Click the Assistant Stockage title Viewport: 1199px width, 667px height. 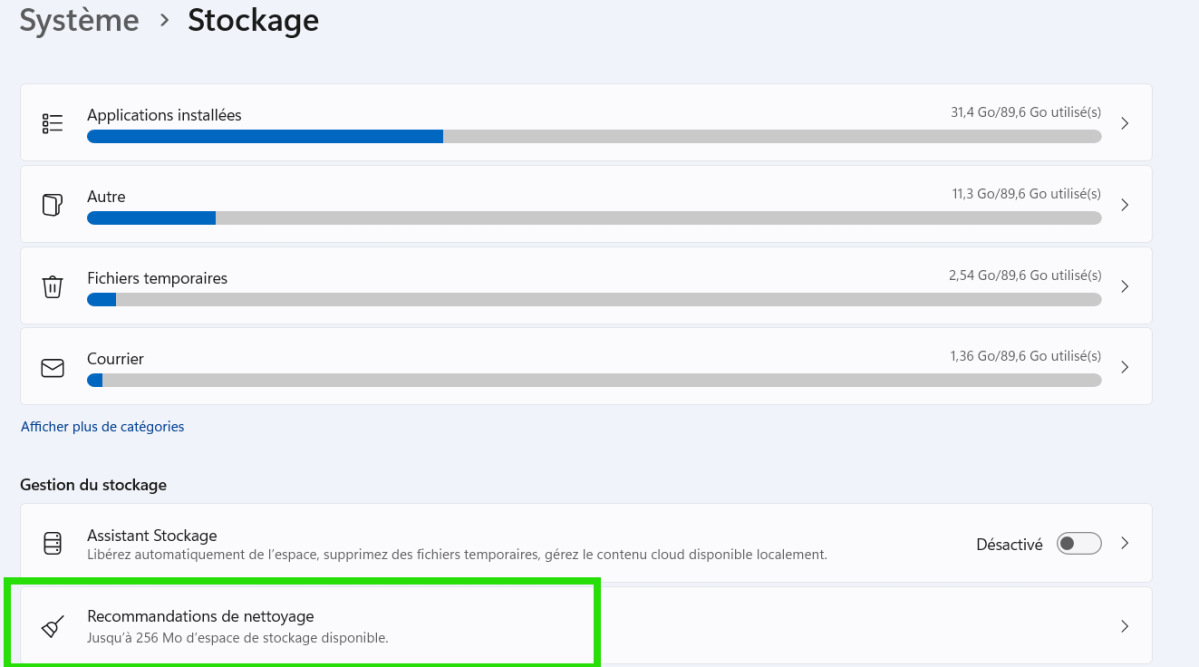click(152, 535)
